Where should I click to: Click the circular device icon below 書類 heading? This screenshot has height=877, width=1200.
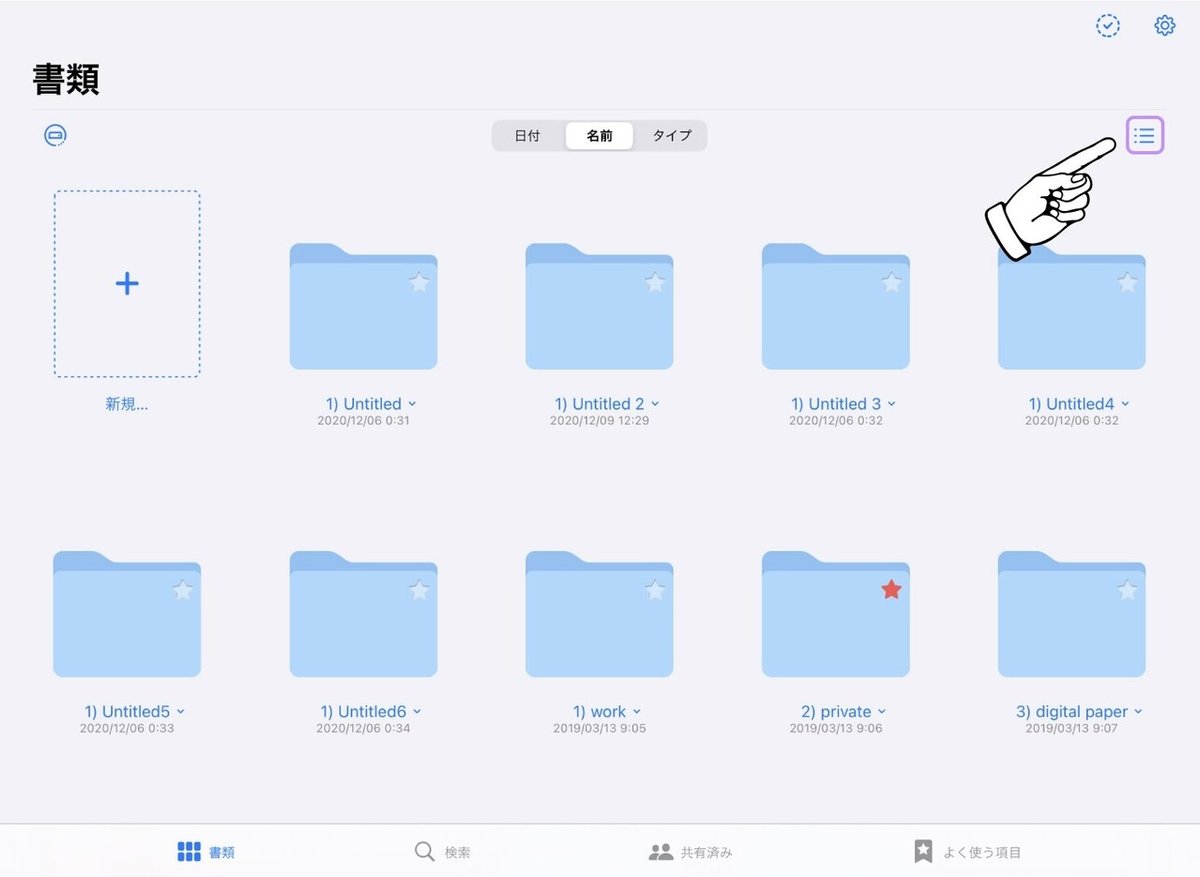tap(55, 134)
